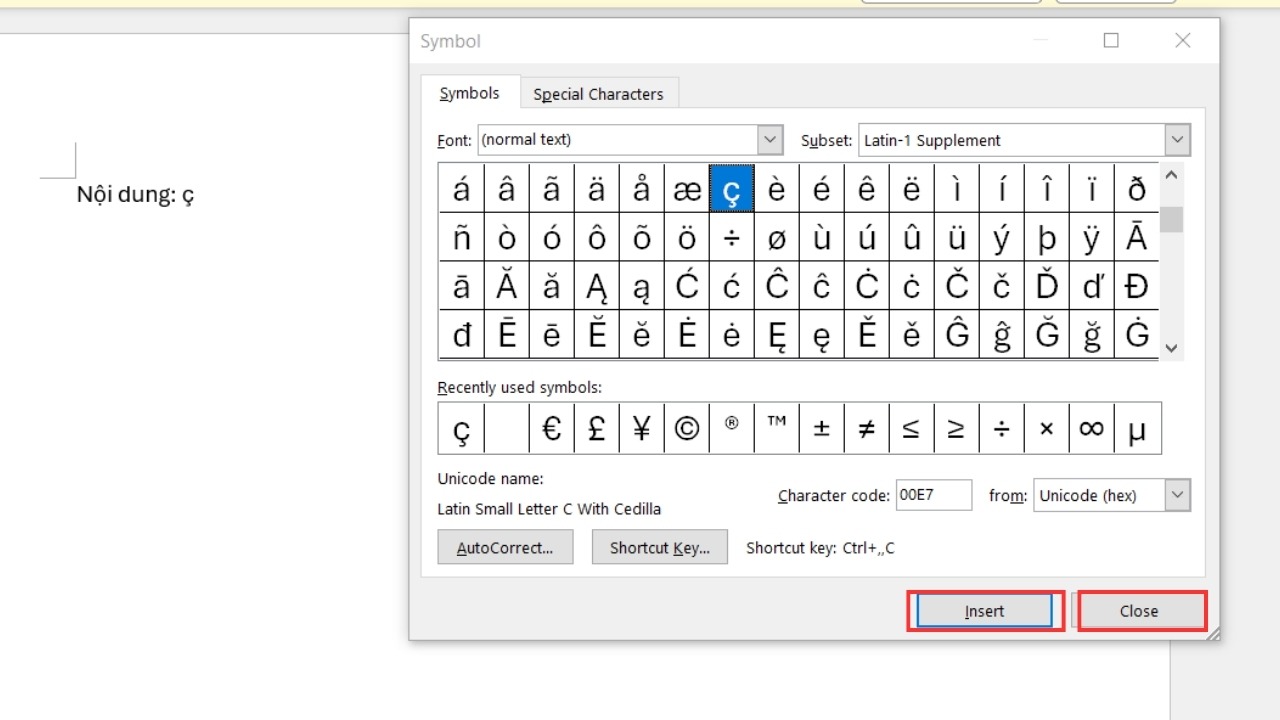1280x720 pixels.
Task: Choose the Ġ character in the last row
Action: (1137, 335)
